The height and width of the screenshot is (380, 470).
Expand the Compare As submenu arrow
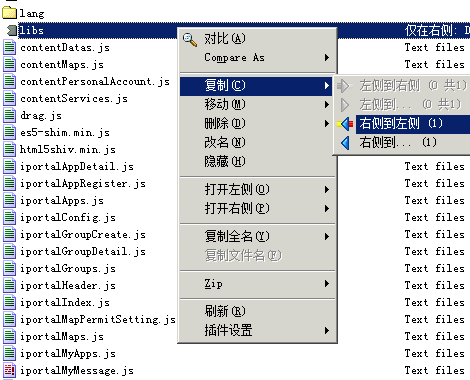[x=327, y=58]
